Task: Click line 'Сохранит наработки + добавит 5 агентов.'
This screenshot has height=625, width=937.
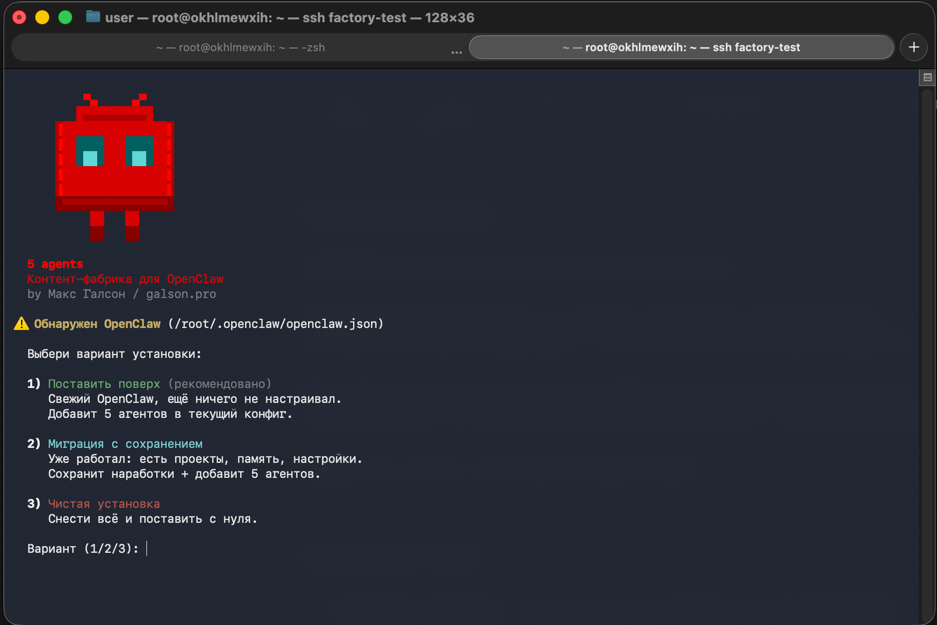Action: click(x=184, y=474)
